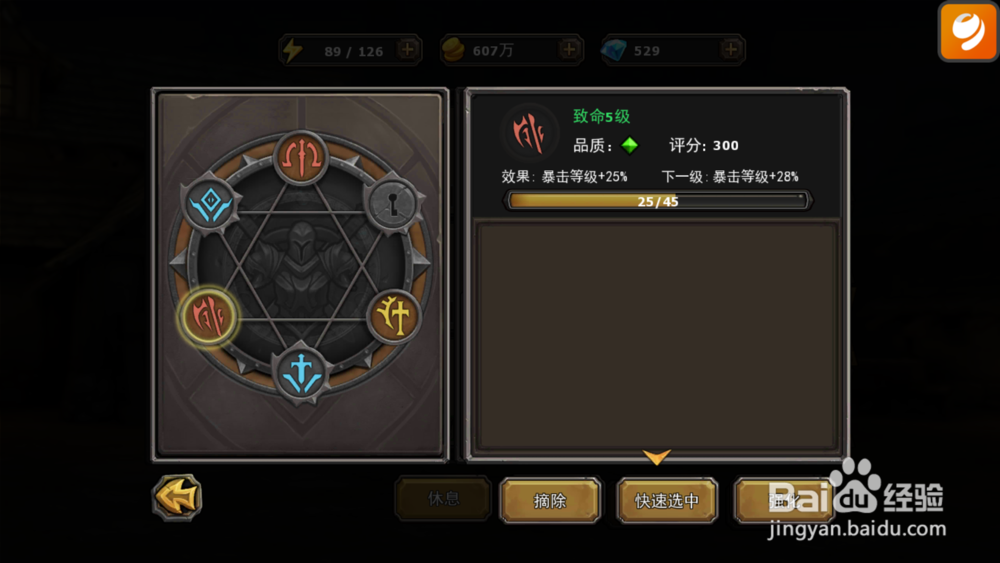Add more diamonds with plus button

(731, 49)
